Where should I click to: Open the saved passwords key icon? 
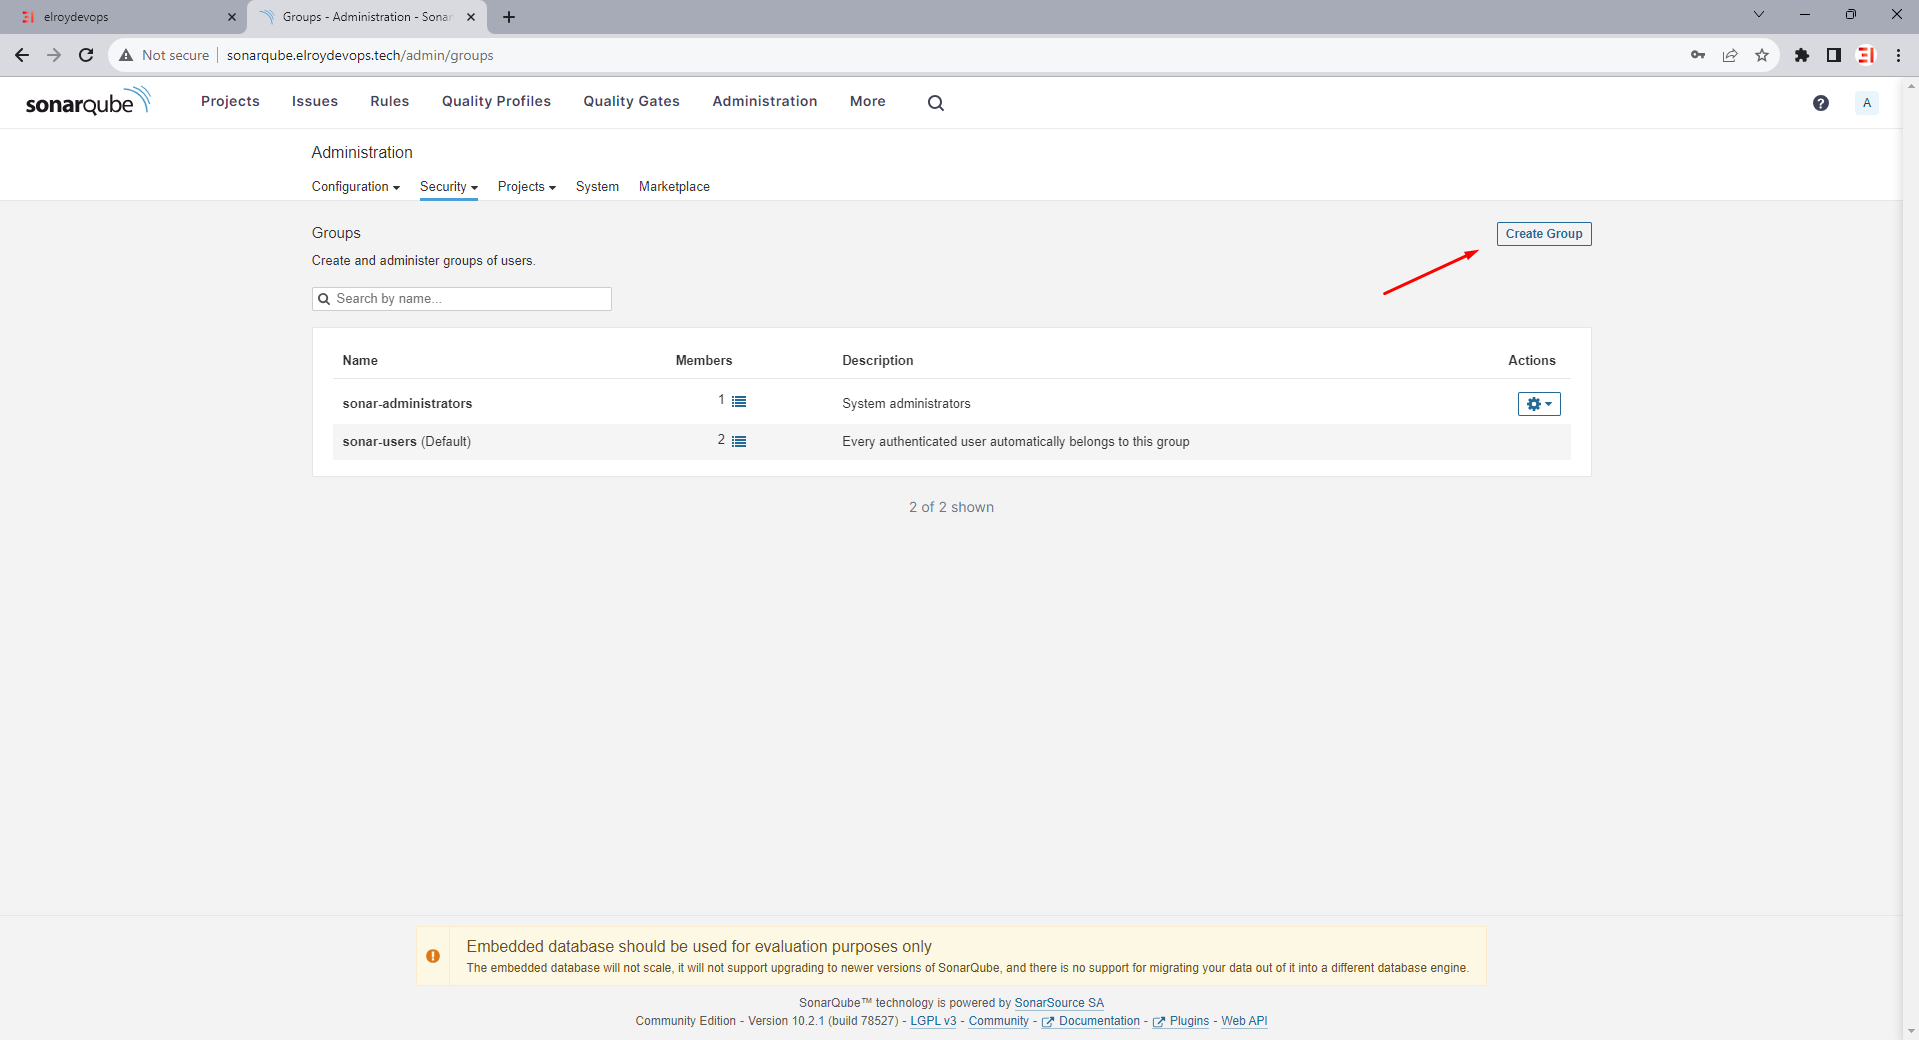pos(1697,55)
